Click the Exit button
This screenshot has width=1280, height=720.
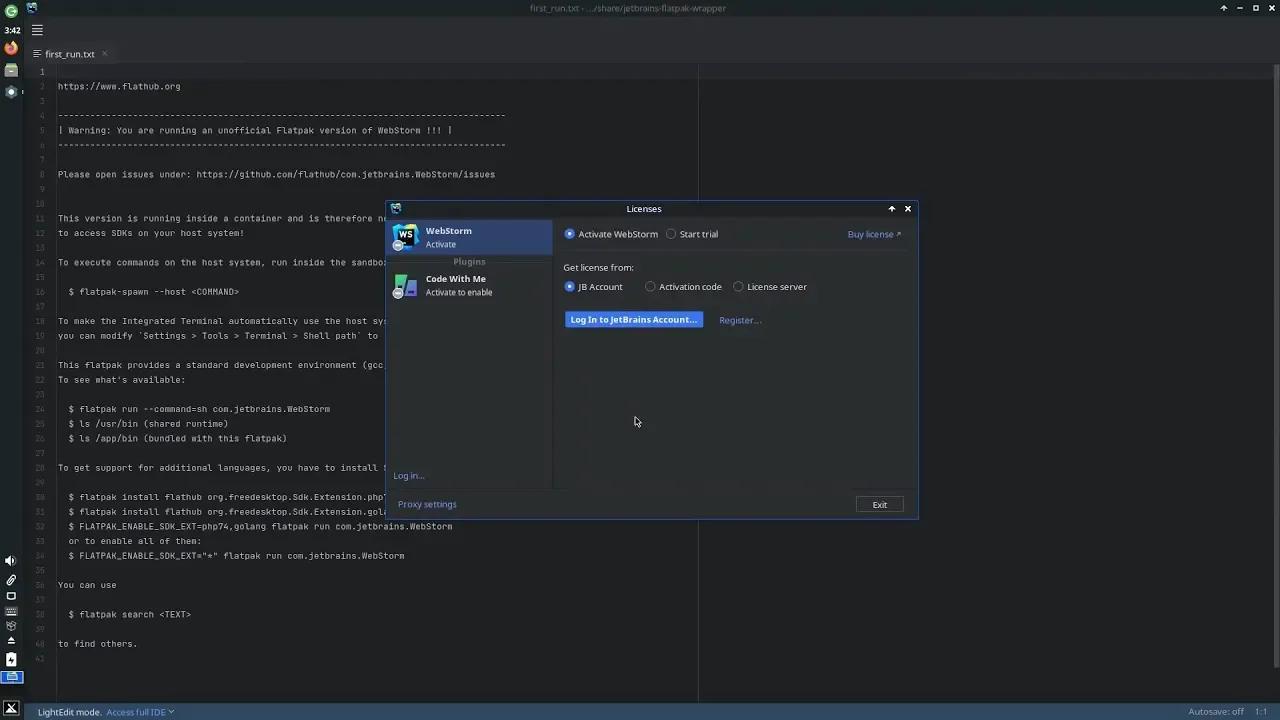point(879,504)
